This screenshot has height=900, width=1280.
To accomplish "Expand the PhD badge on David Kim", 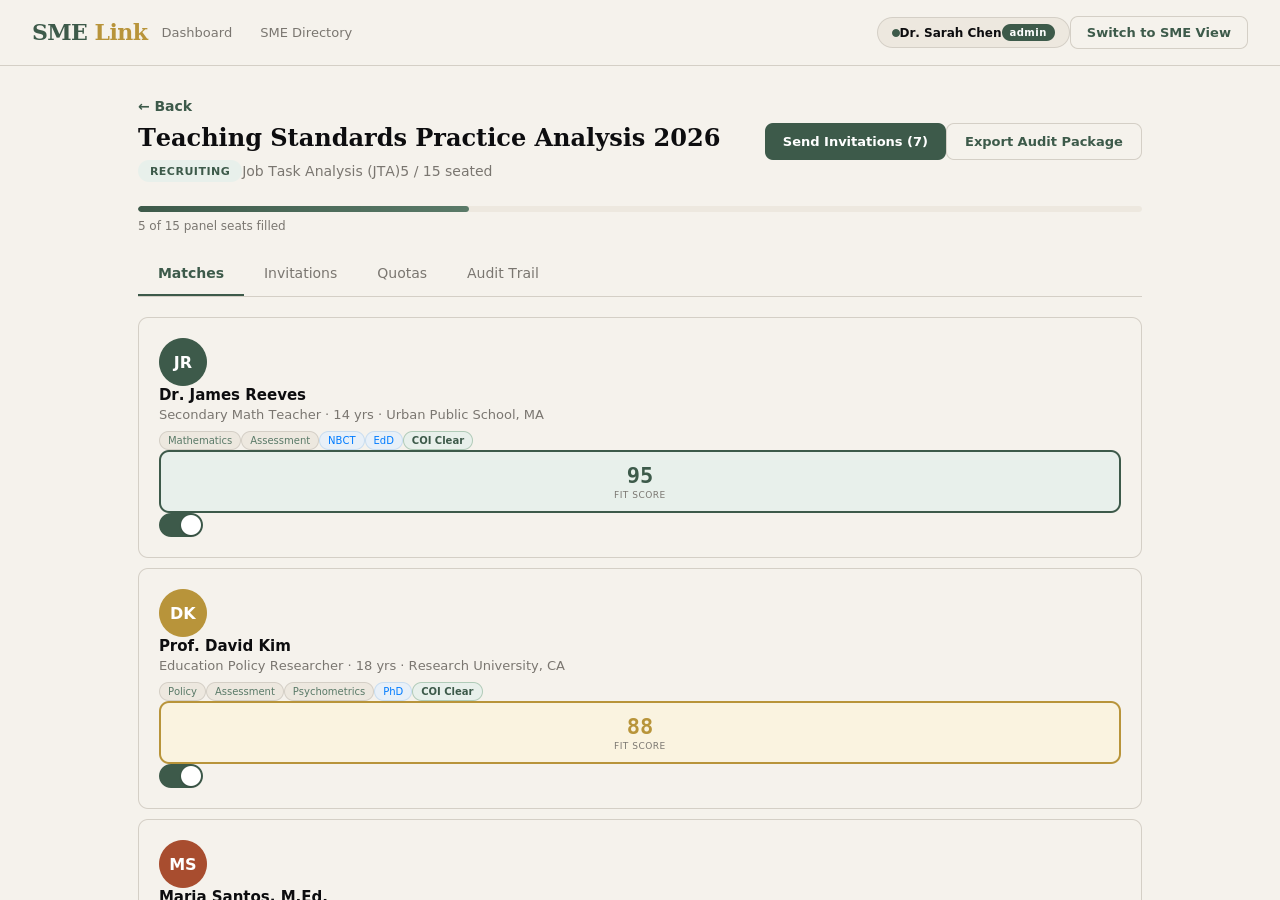I will pyautogui.click(x=393, y=690).
